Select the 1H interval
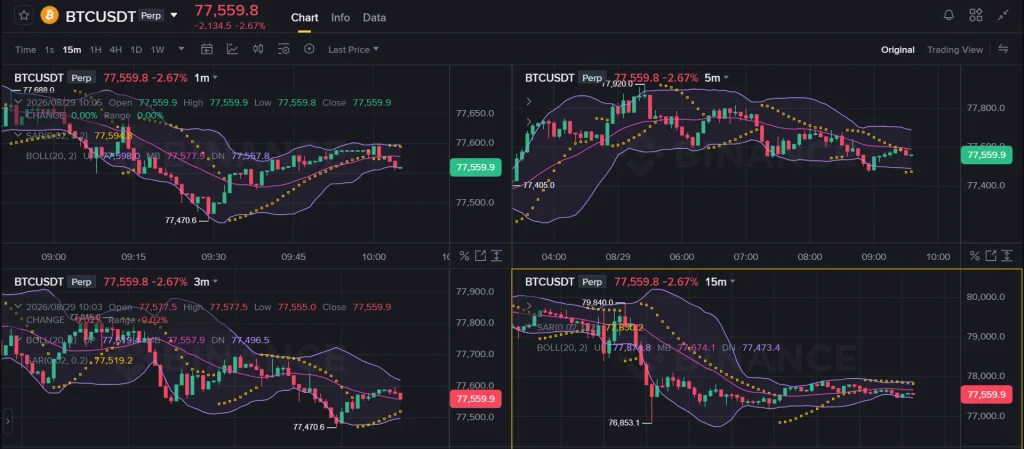Screen dimensions: 1024x449 tap(95, 50)
